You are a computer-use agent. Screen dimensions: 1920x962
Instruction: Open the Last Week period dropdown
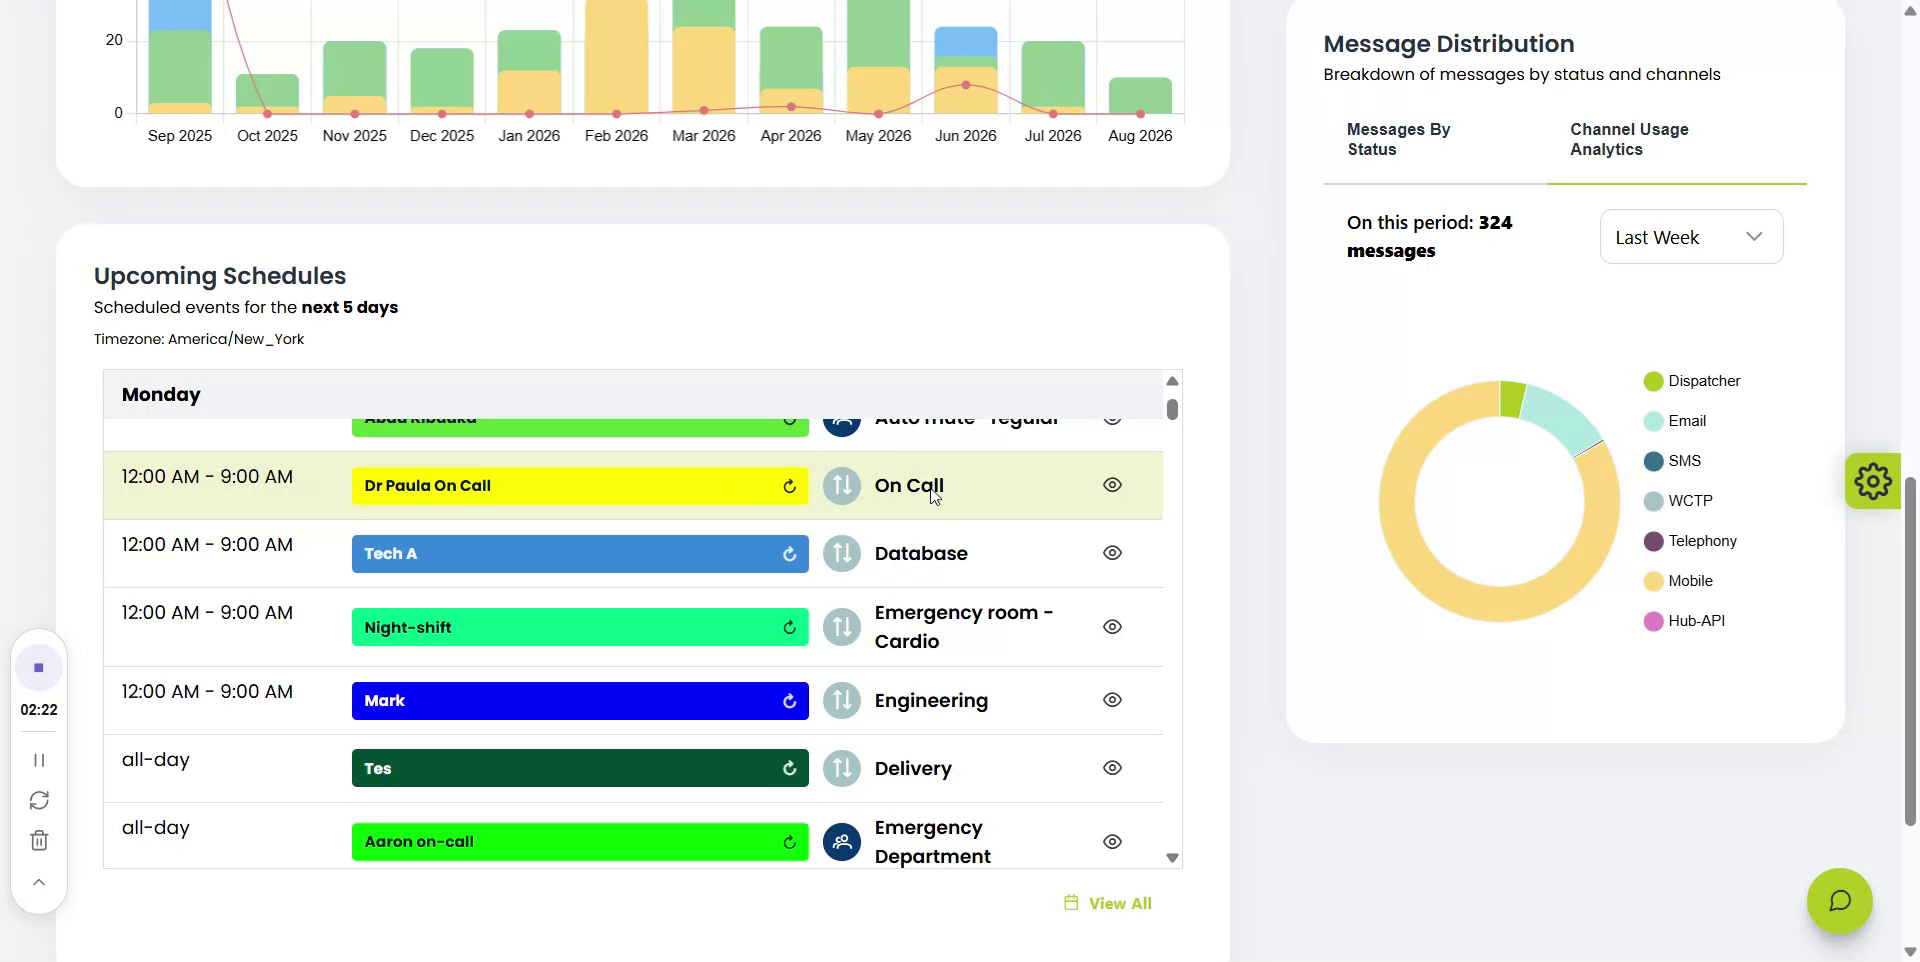point(1691,237)
